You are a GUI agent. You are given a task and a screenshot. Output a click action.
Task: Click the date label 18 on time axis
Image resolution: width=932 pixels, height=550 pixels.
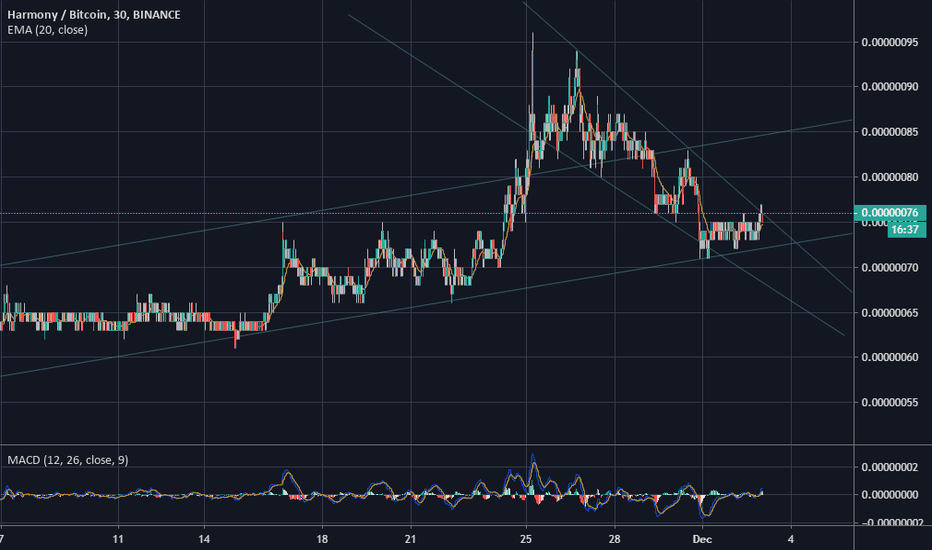click(322, 539)
